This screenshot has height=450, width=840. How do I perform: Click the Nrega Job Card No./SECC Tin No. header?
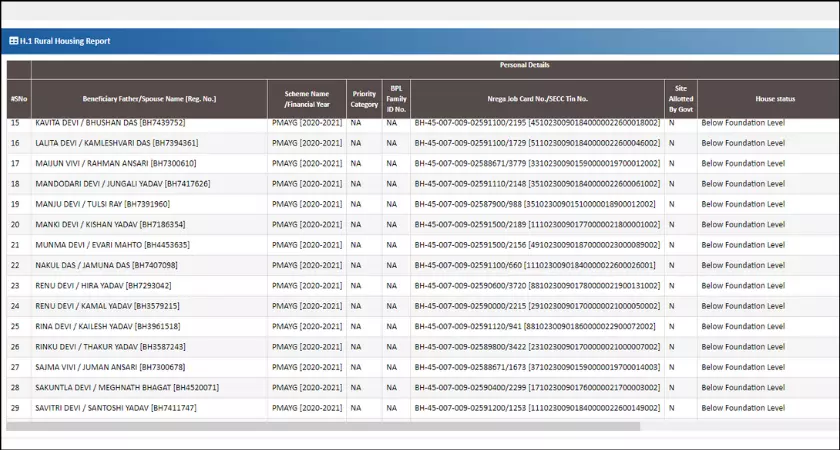(537, 99)
